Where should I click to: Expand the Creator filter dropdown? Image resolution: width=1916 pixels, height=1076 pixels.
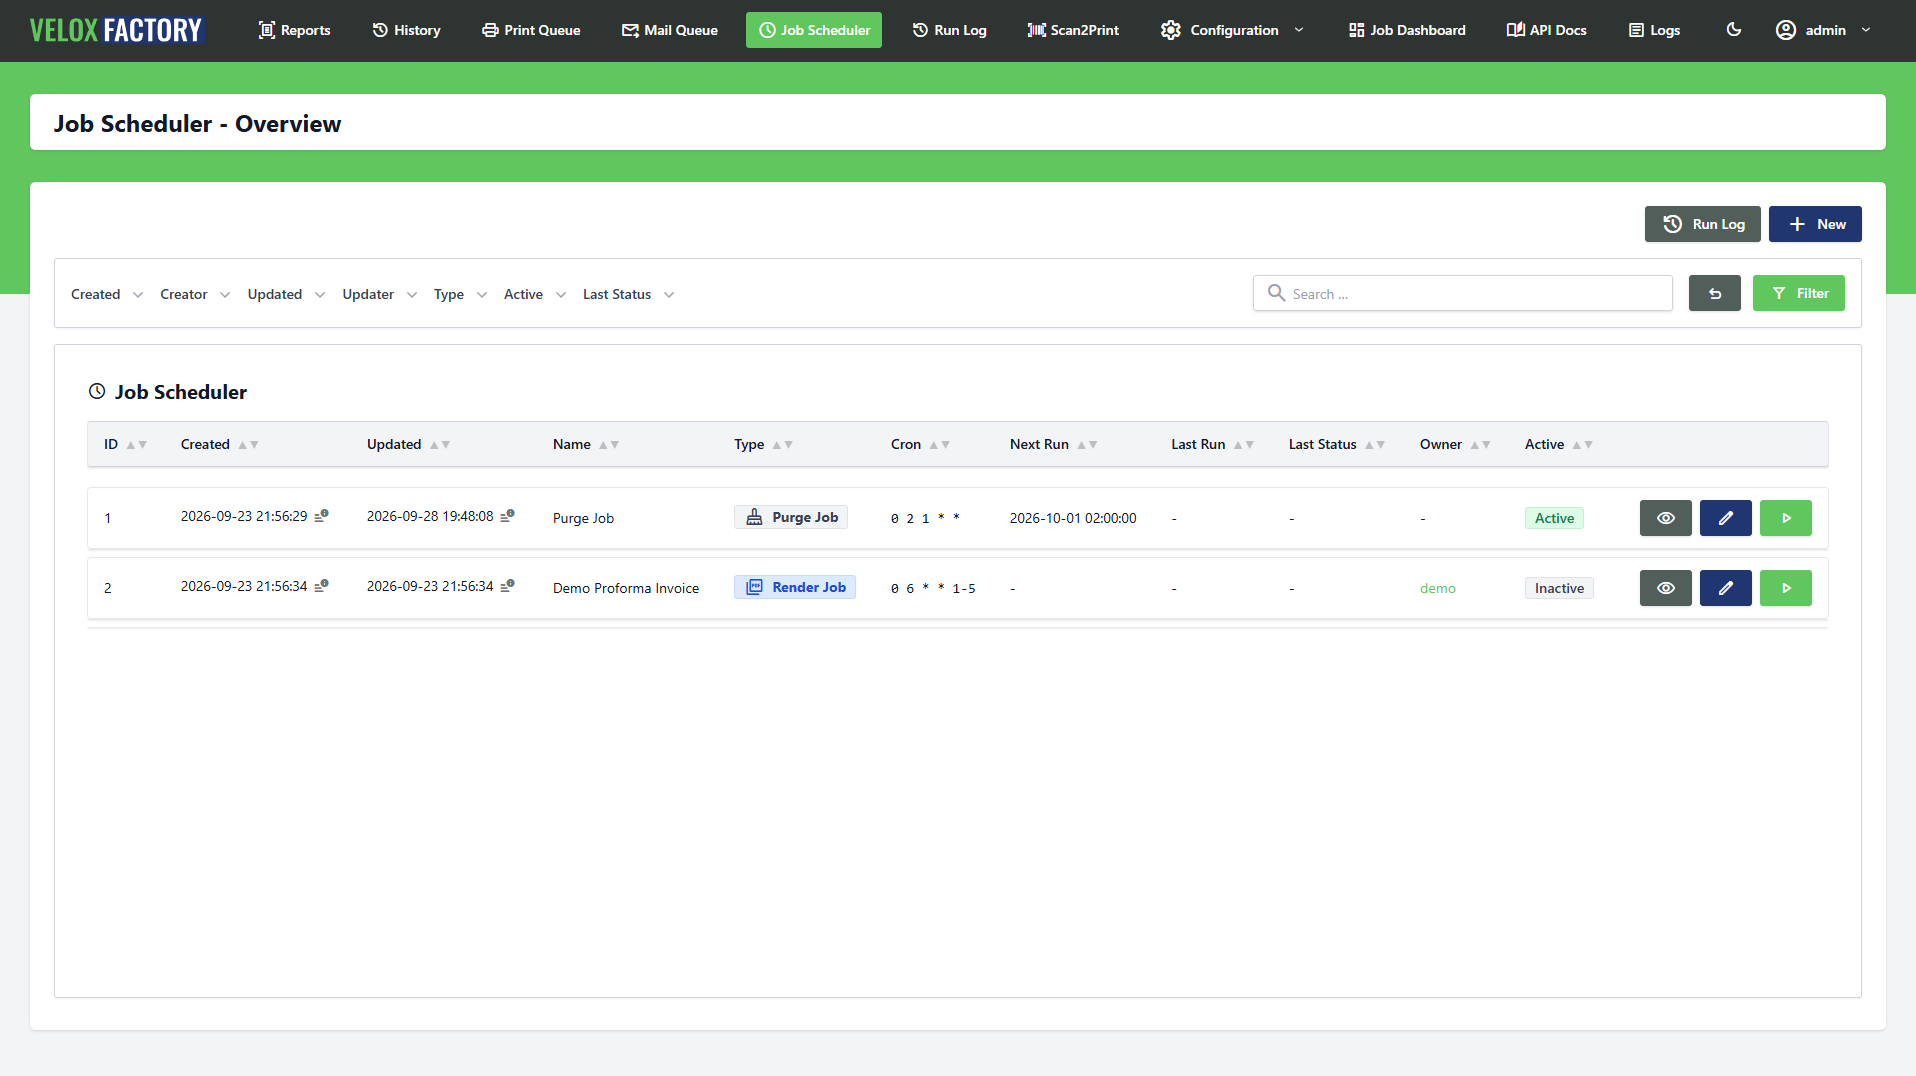point(195,294)
